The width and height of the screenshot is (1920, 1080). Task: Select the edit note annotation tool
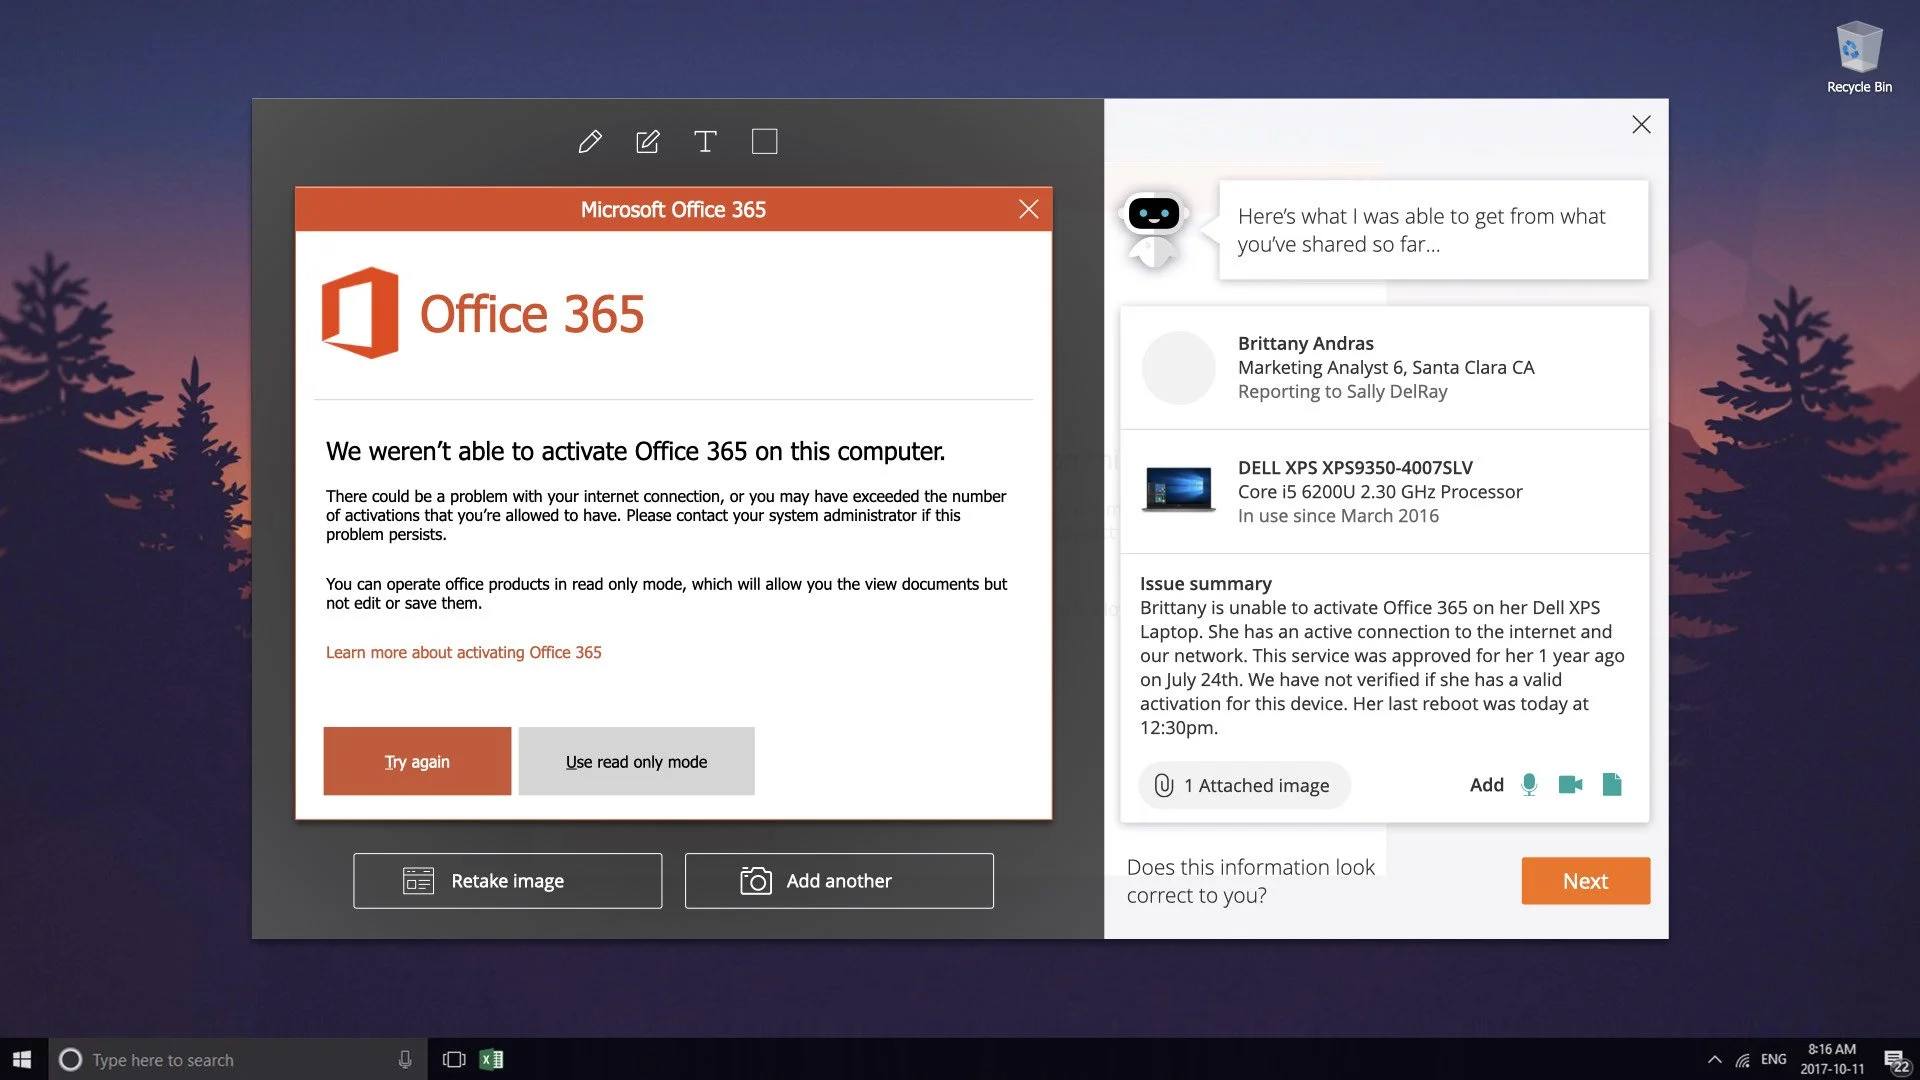648,142
